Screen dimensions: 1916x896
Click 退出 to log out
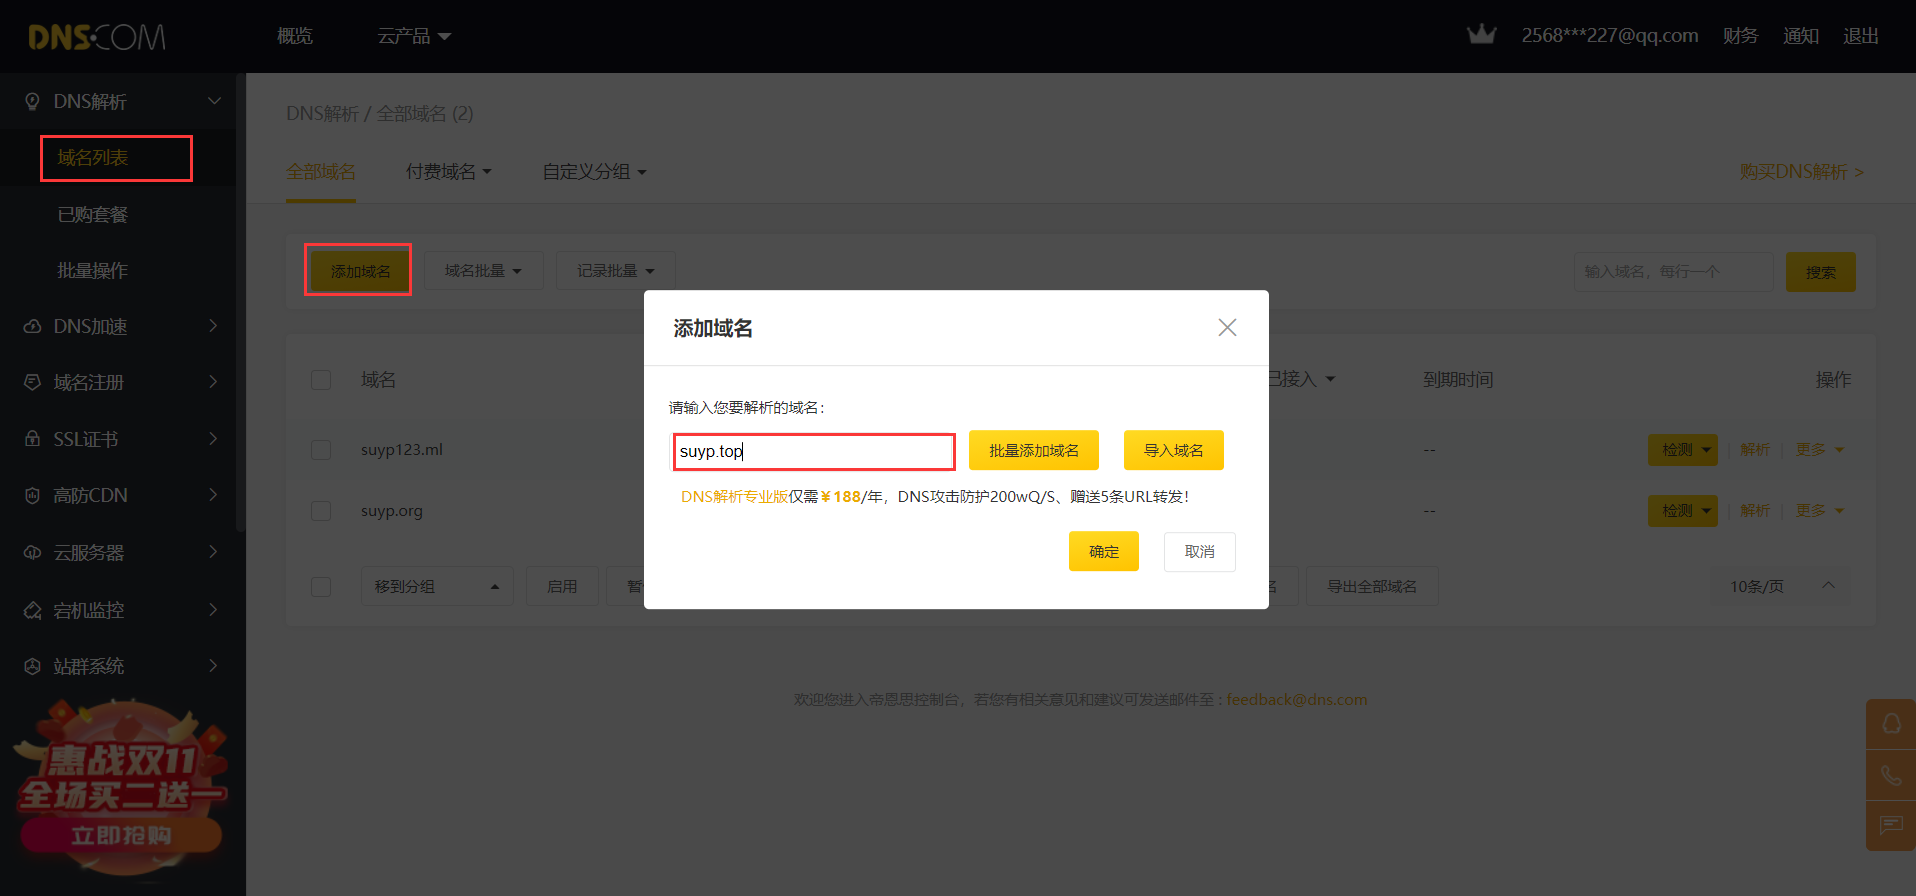1861,36
